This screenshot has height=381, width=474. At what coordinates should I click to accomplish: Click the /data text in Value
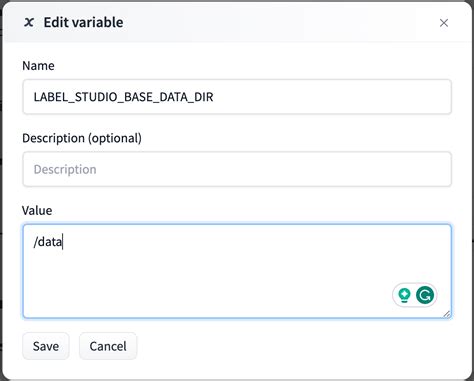48,242
